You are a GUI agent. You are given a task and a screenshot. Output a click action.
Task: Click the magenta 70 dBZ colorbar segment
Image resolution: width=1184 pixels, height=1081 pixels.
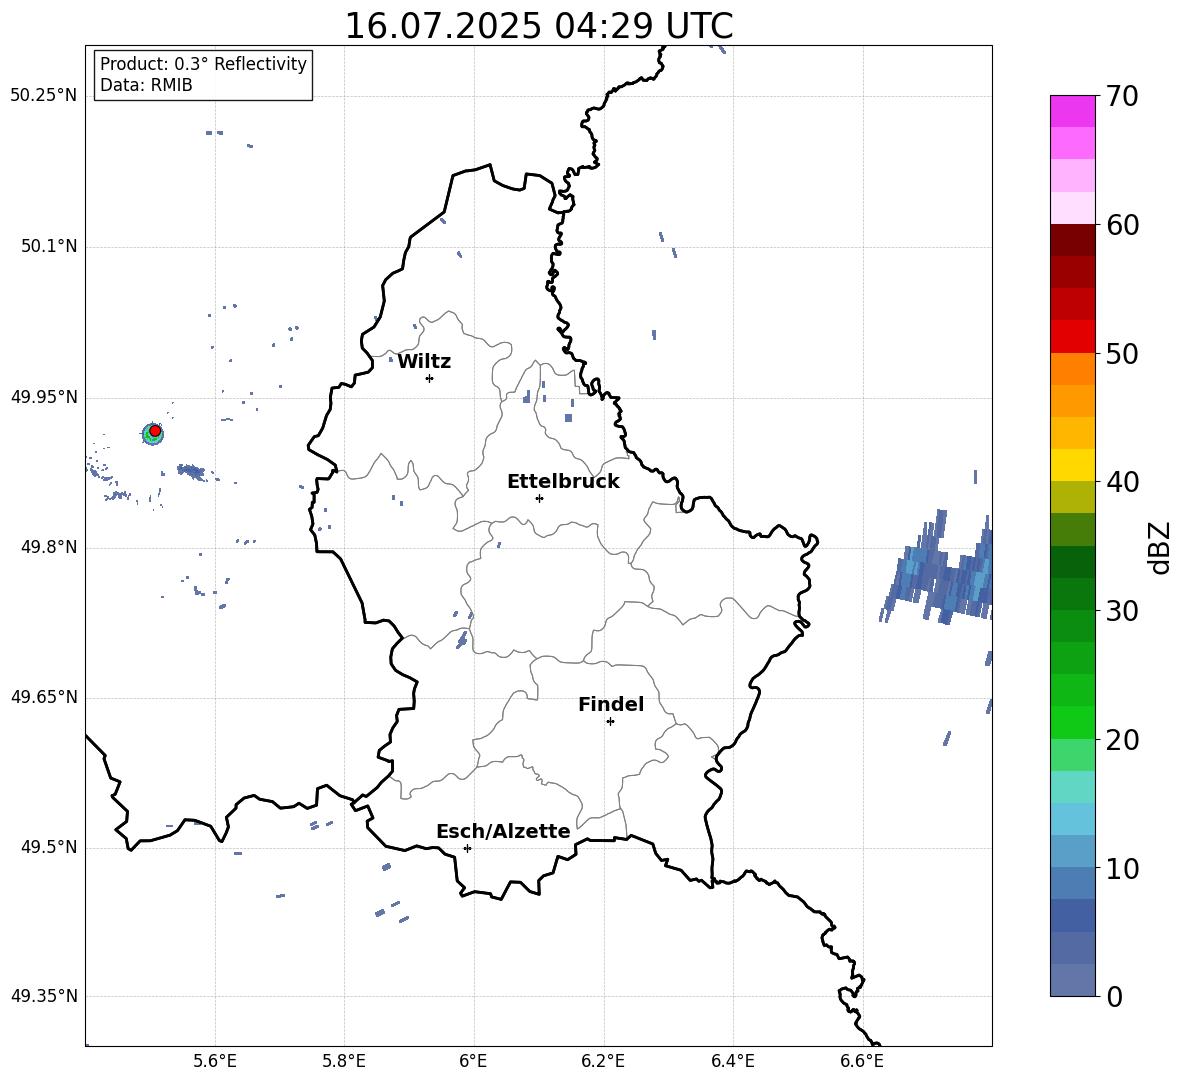(x=1073, y=111)
